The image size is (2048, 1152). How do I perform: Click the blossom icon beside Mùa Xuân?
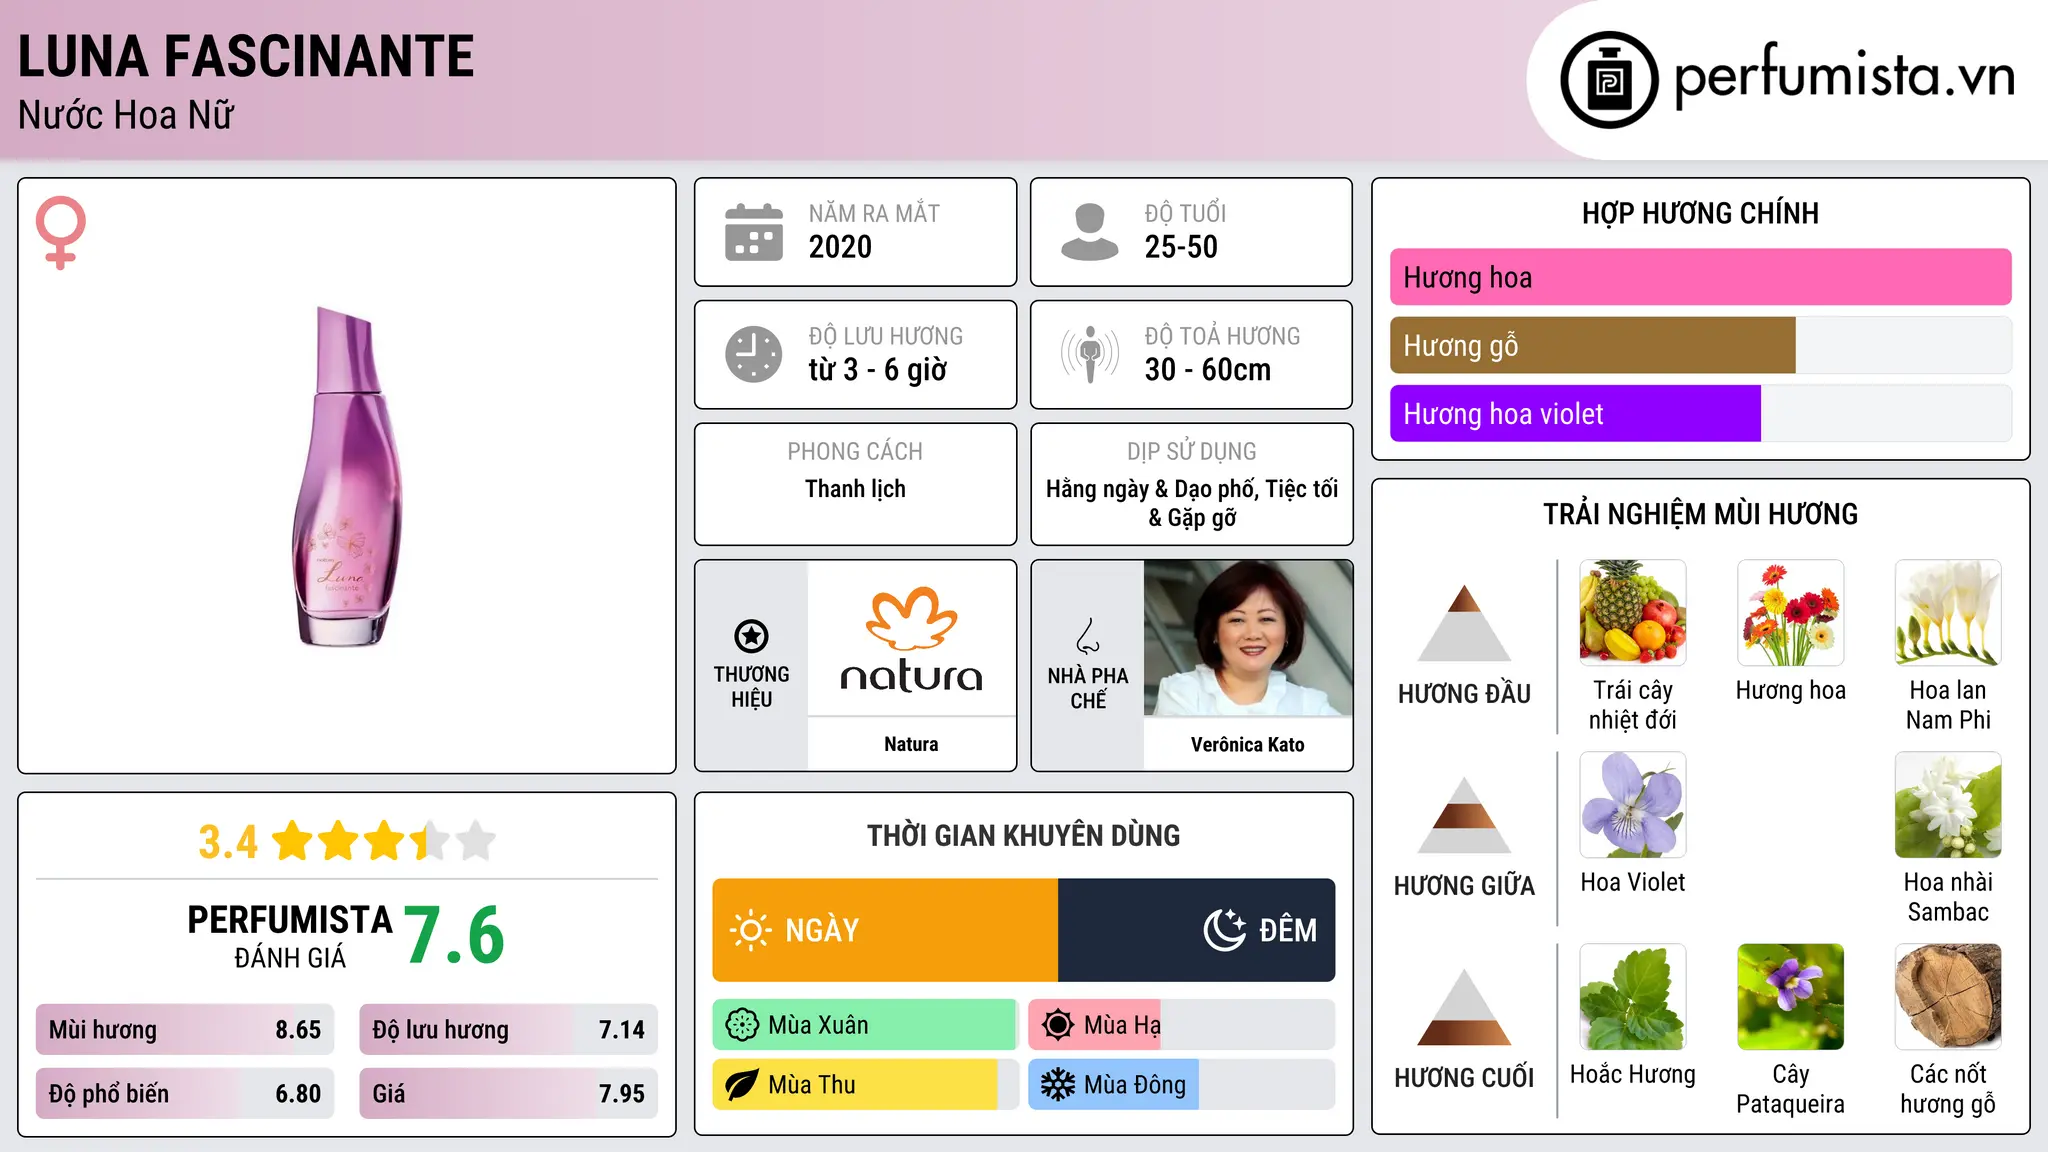click(x=742, y=1025)
